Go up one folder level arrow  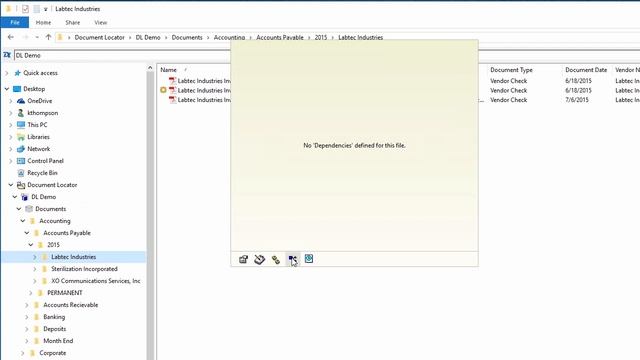click(x=48, y=37)
